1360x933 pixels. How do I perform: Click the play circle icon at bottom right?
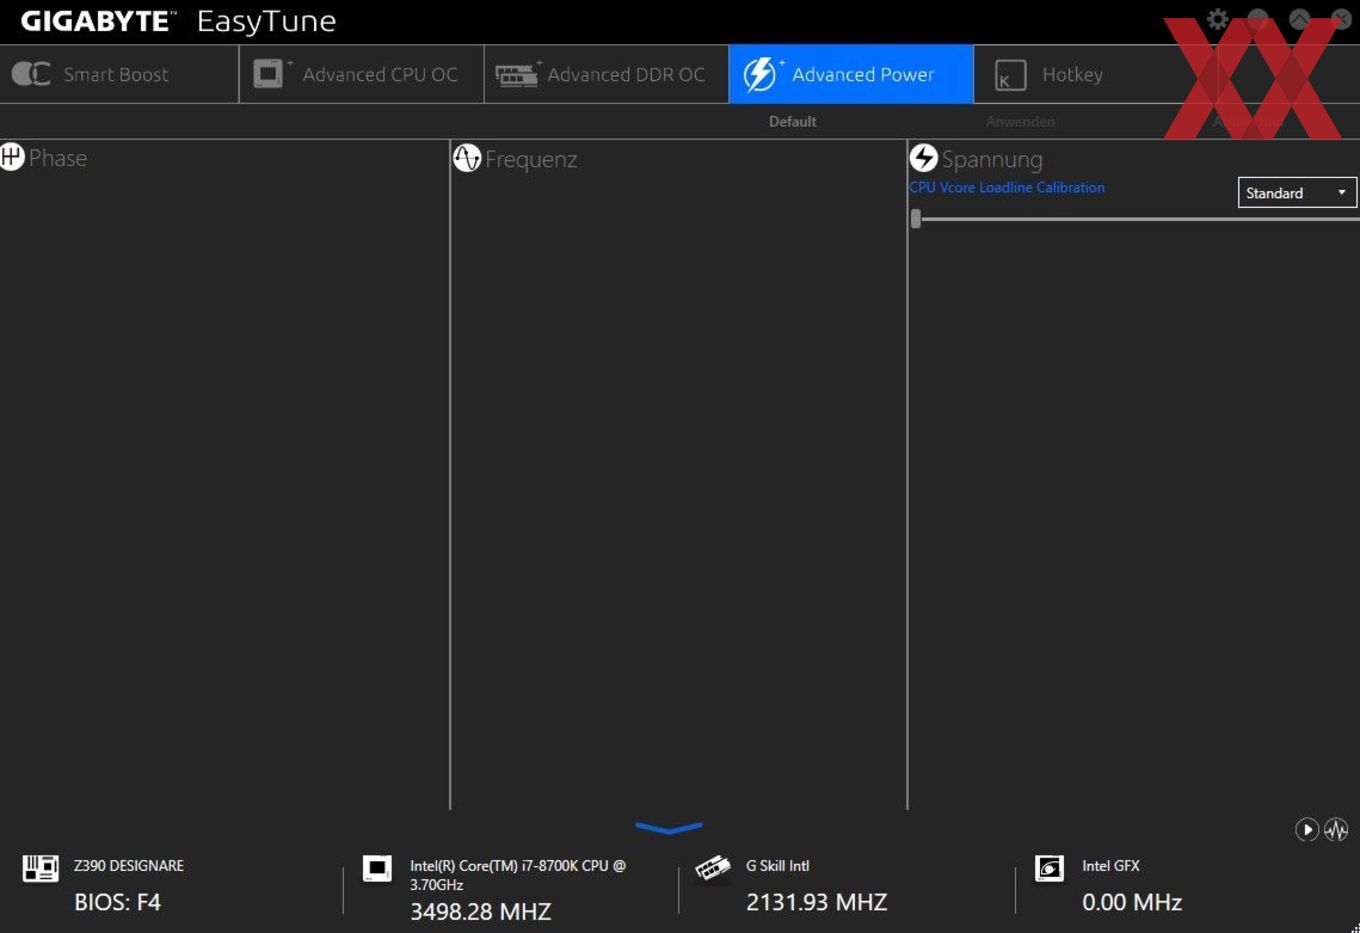(x=1307, y=829)
